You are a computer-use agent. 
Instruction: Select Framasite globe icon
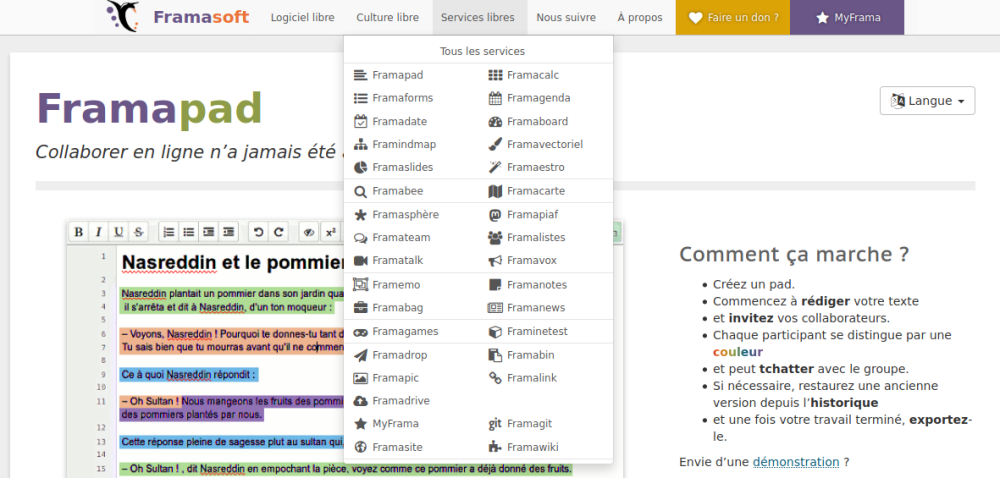coord(360,447)
